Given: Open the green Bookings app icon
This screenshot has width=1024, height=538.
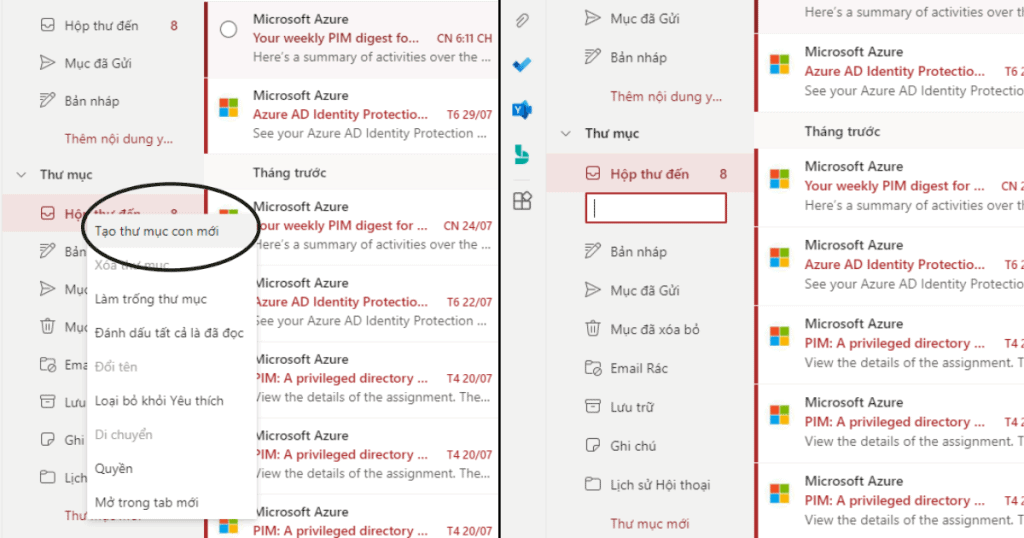Looking at the screenshot, I should point(522,155).
